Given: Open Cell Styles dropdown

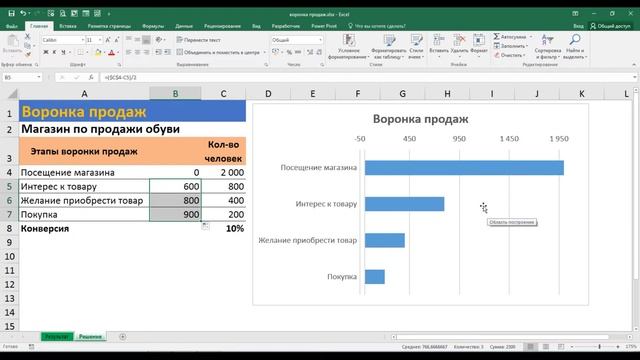Looking at the screenshot, I should coord(416,47).
